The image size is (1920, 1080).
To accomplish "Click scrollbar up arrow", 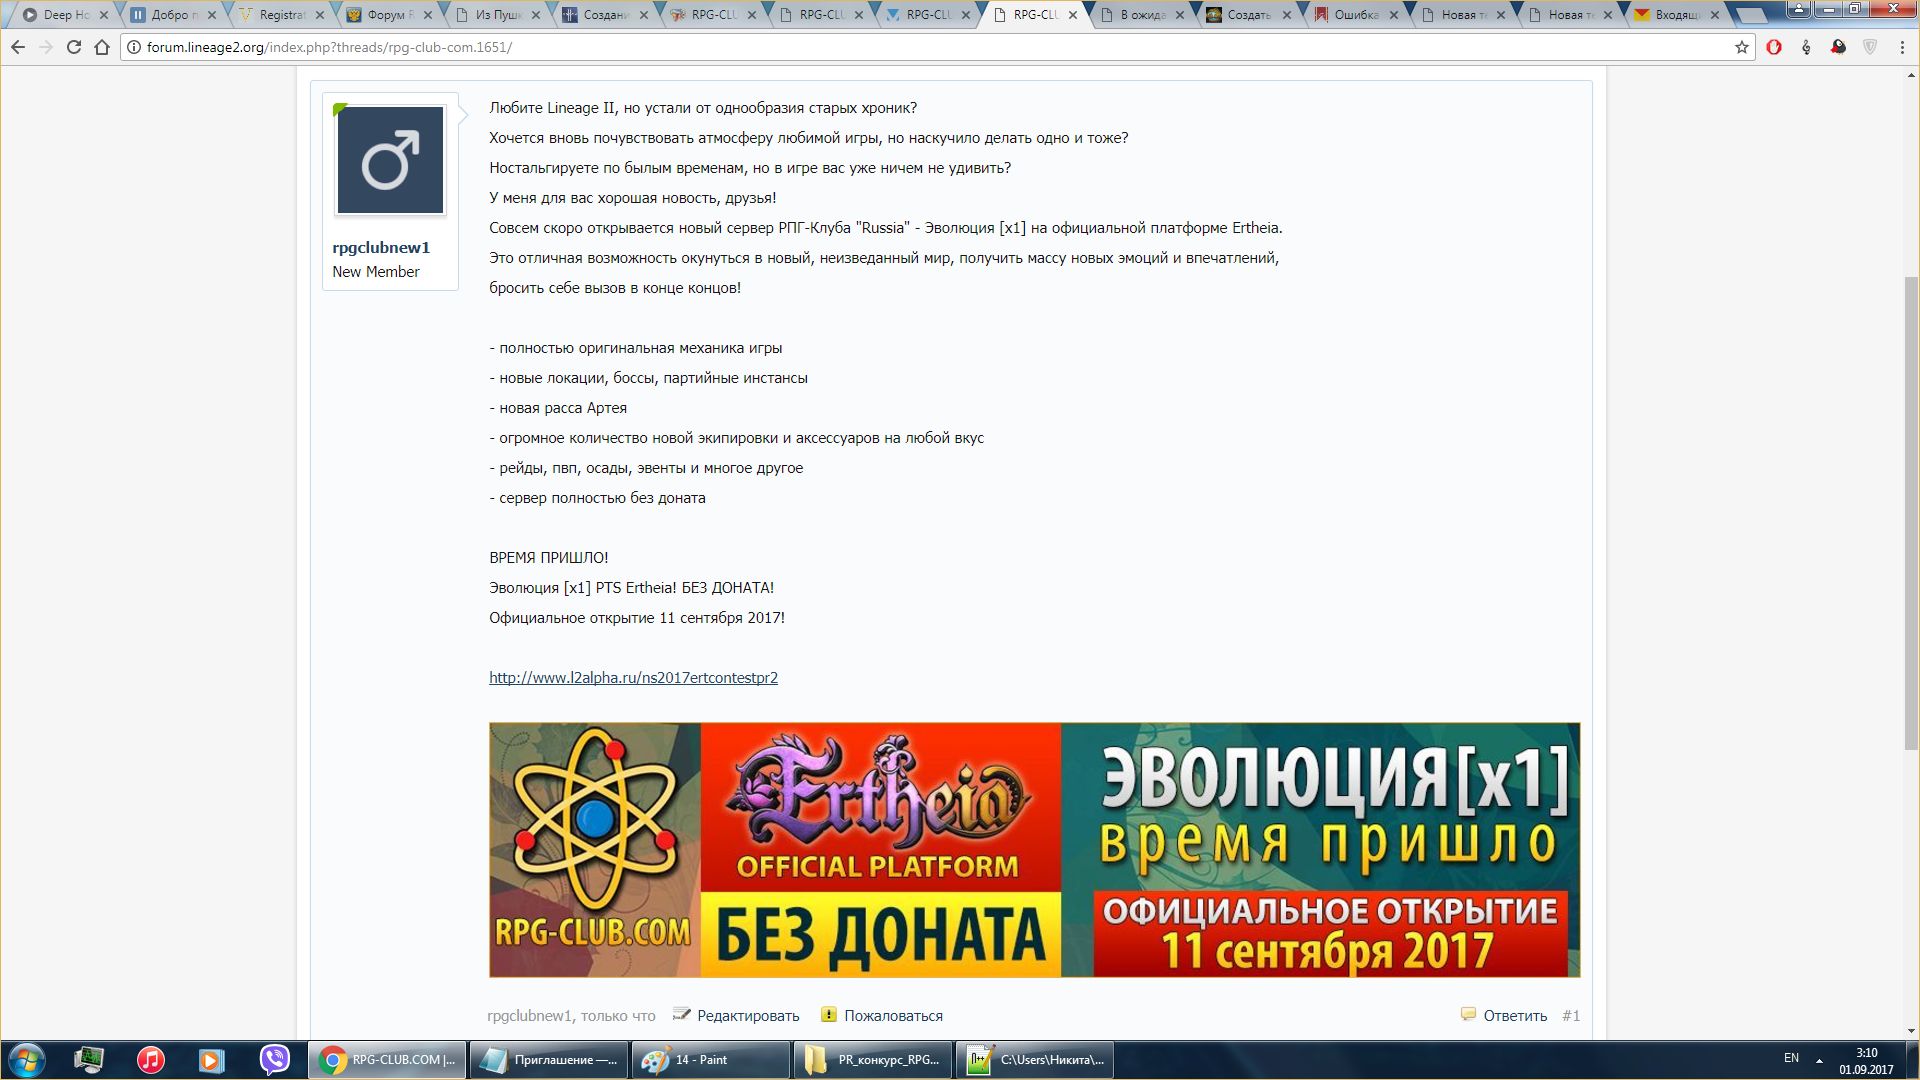I will coord(1911,75).
